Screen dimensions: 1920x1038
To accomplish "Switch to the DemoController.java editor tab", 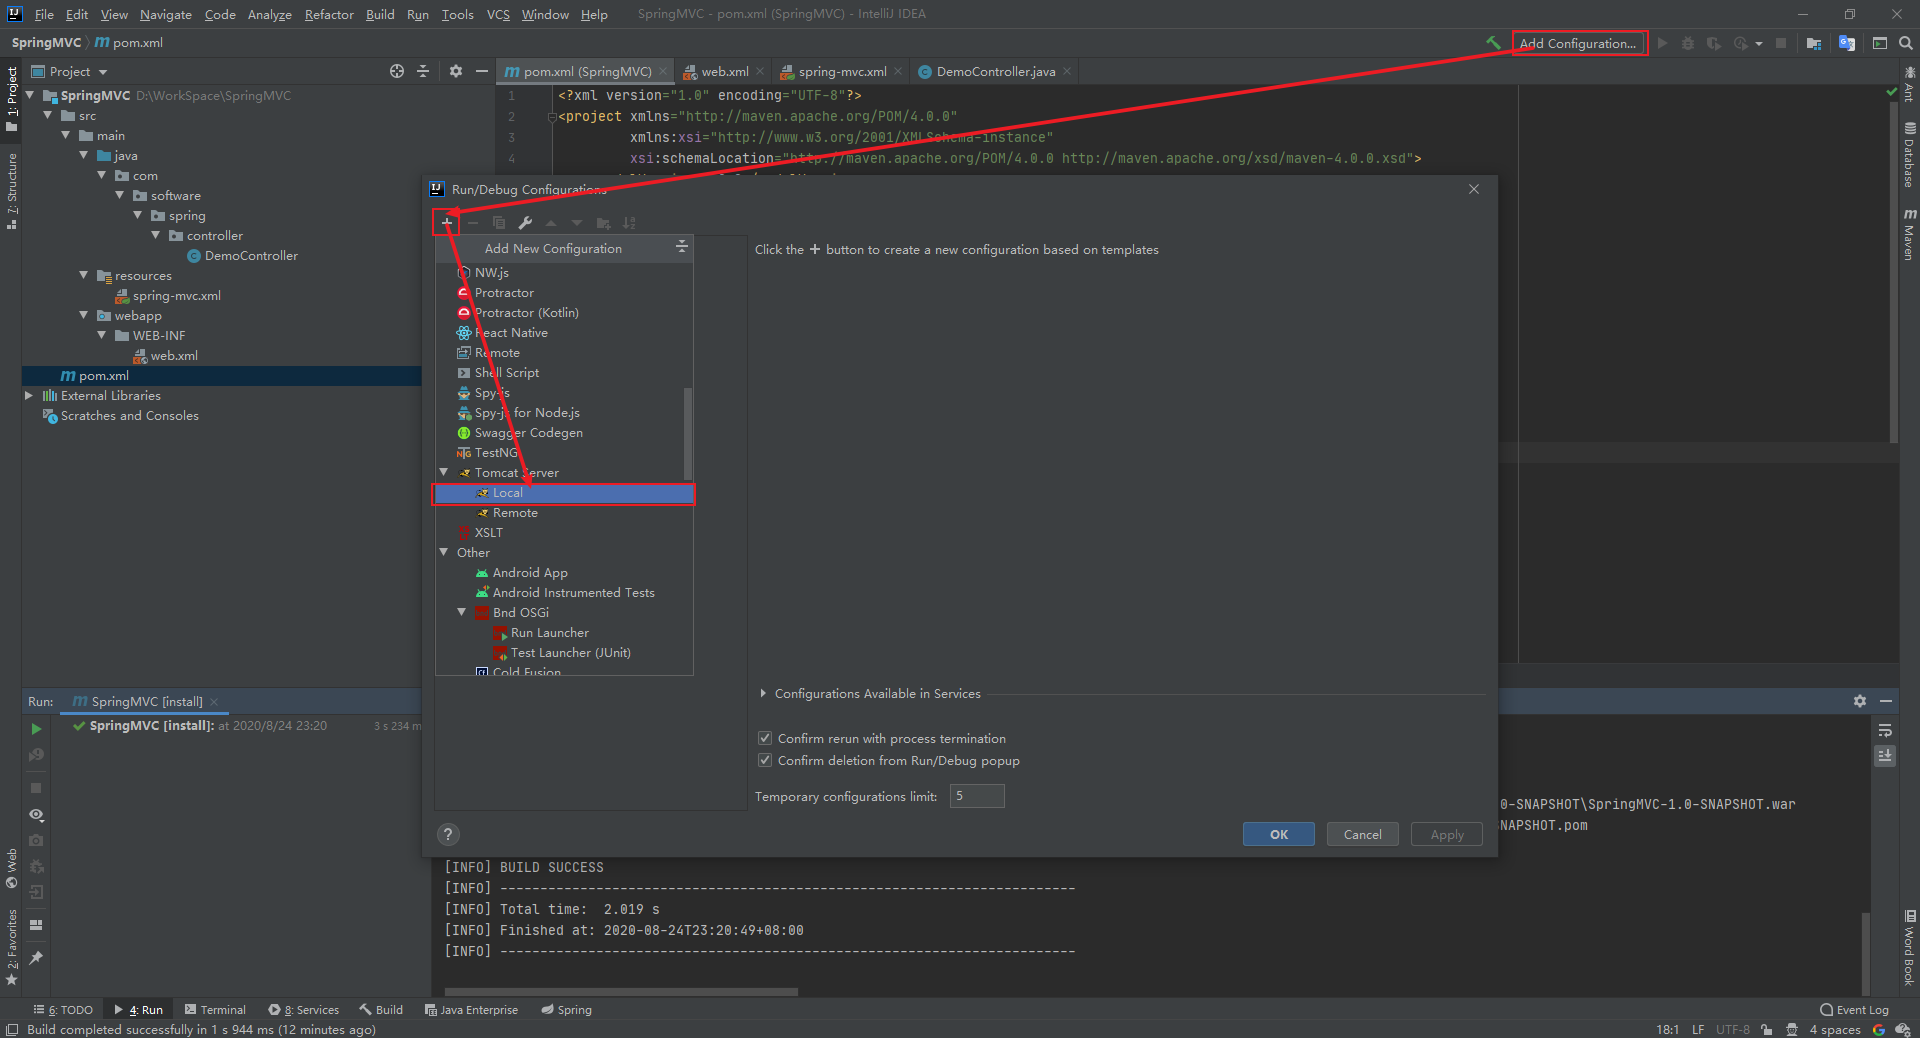I will click(995, 71).
